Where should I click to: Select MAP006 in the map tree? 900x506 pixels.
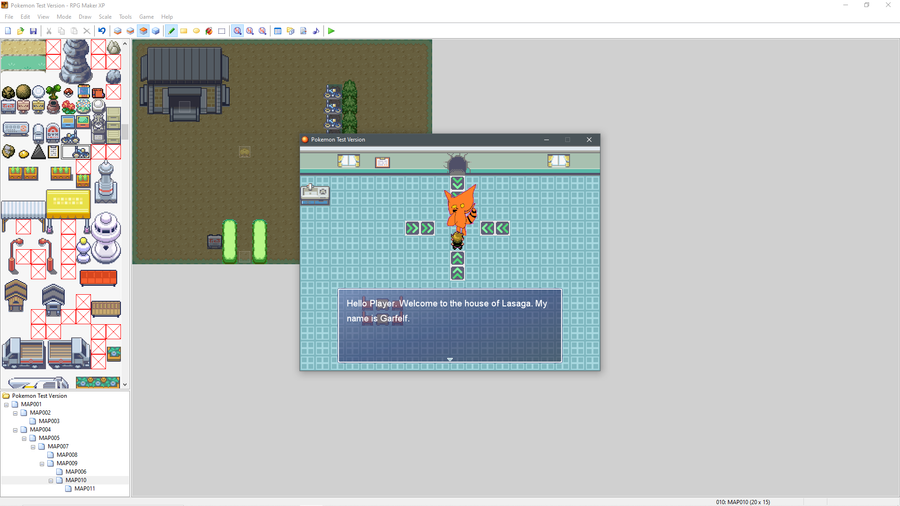(76, 472)
